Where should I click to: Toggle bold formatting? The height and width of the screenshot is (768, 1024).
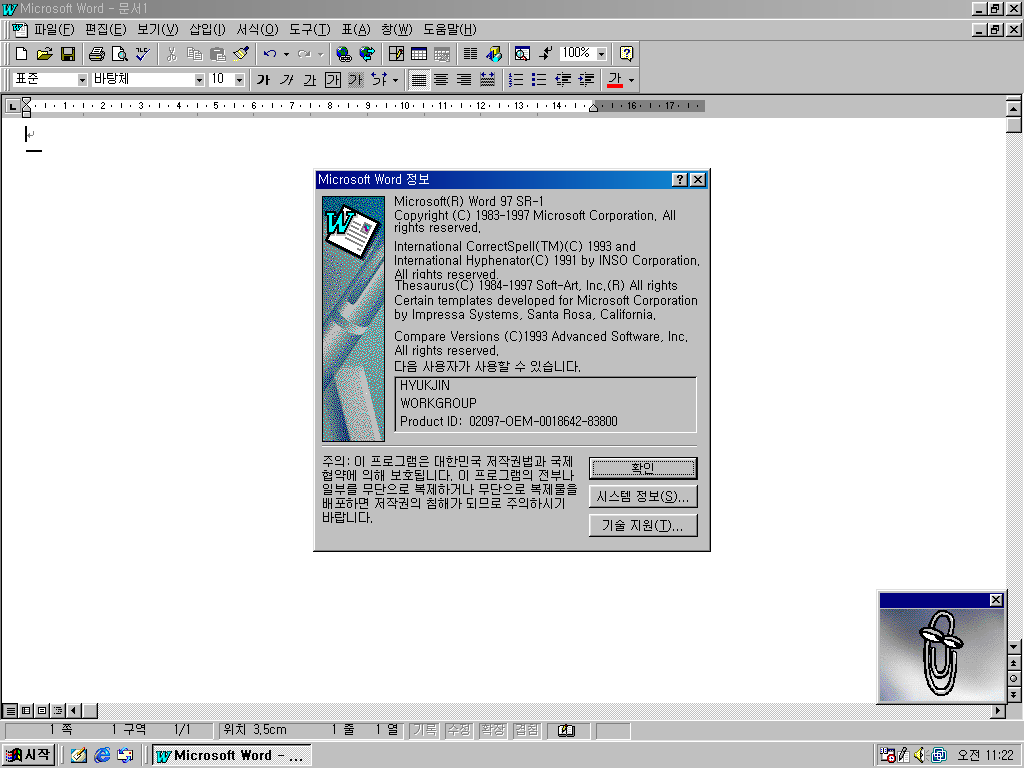point(263,80)
